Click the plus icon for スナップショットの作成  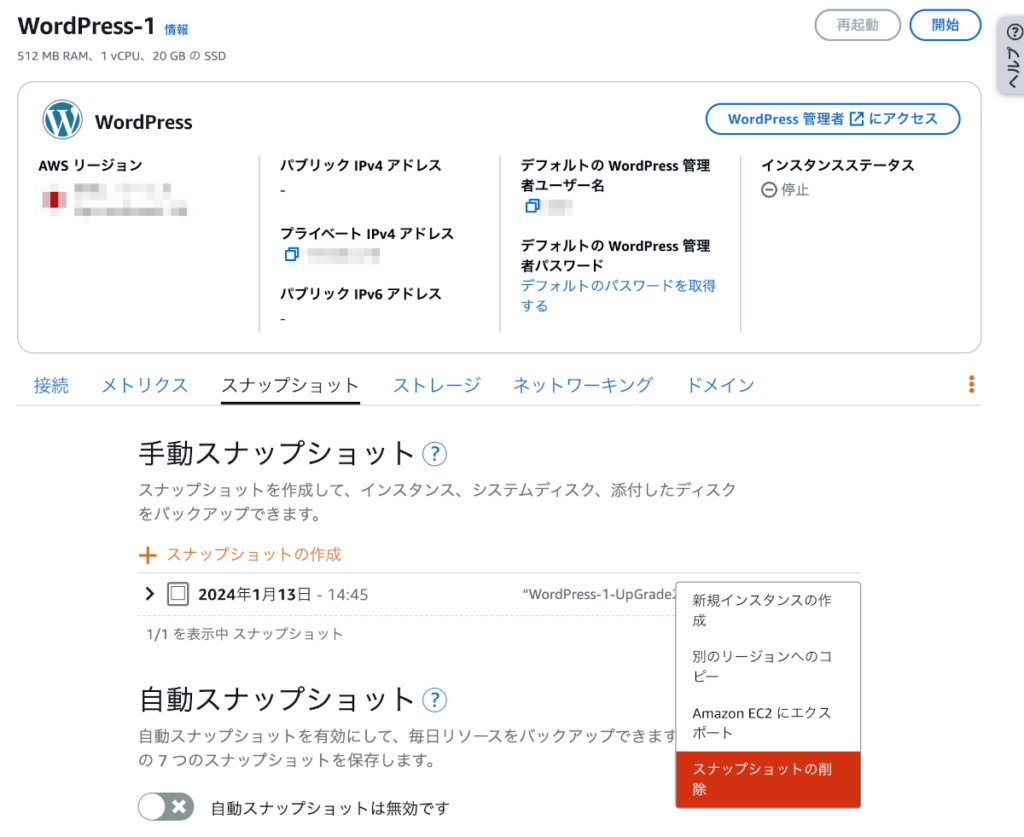148,555
